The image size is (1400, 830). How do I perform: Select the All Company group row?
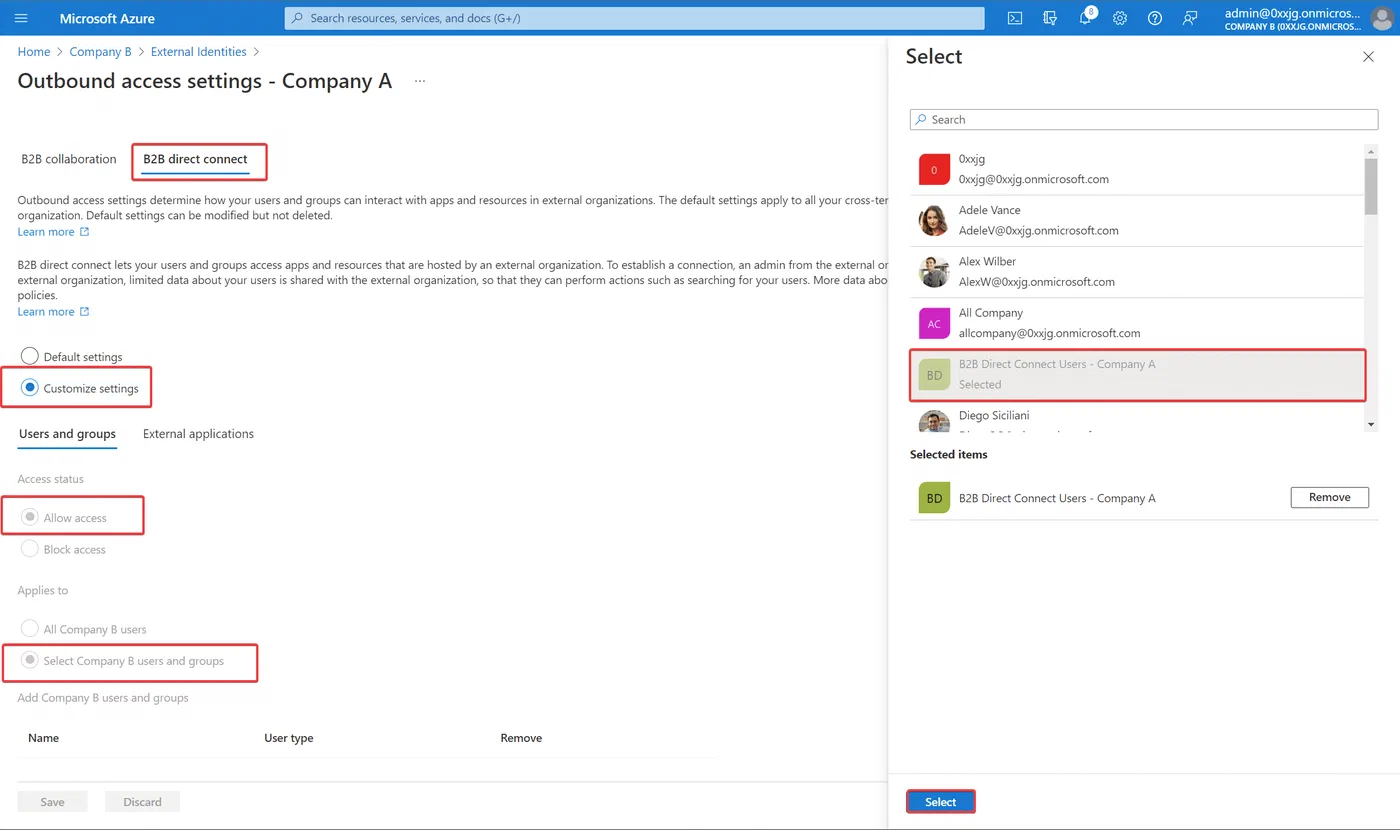pos(1137,323)
